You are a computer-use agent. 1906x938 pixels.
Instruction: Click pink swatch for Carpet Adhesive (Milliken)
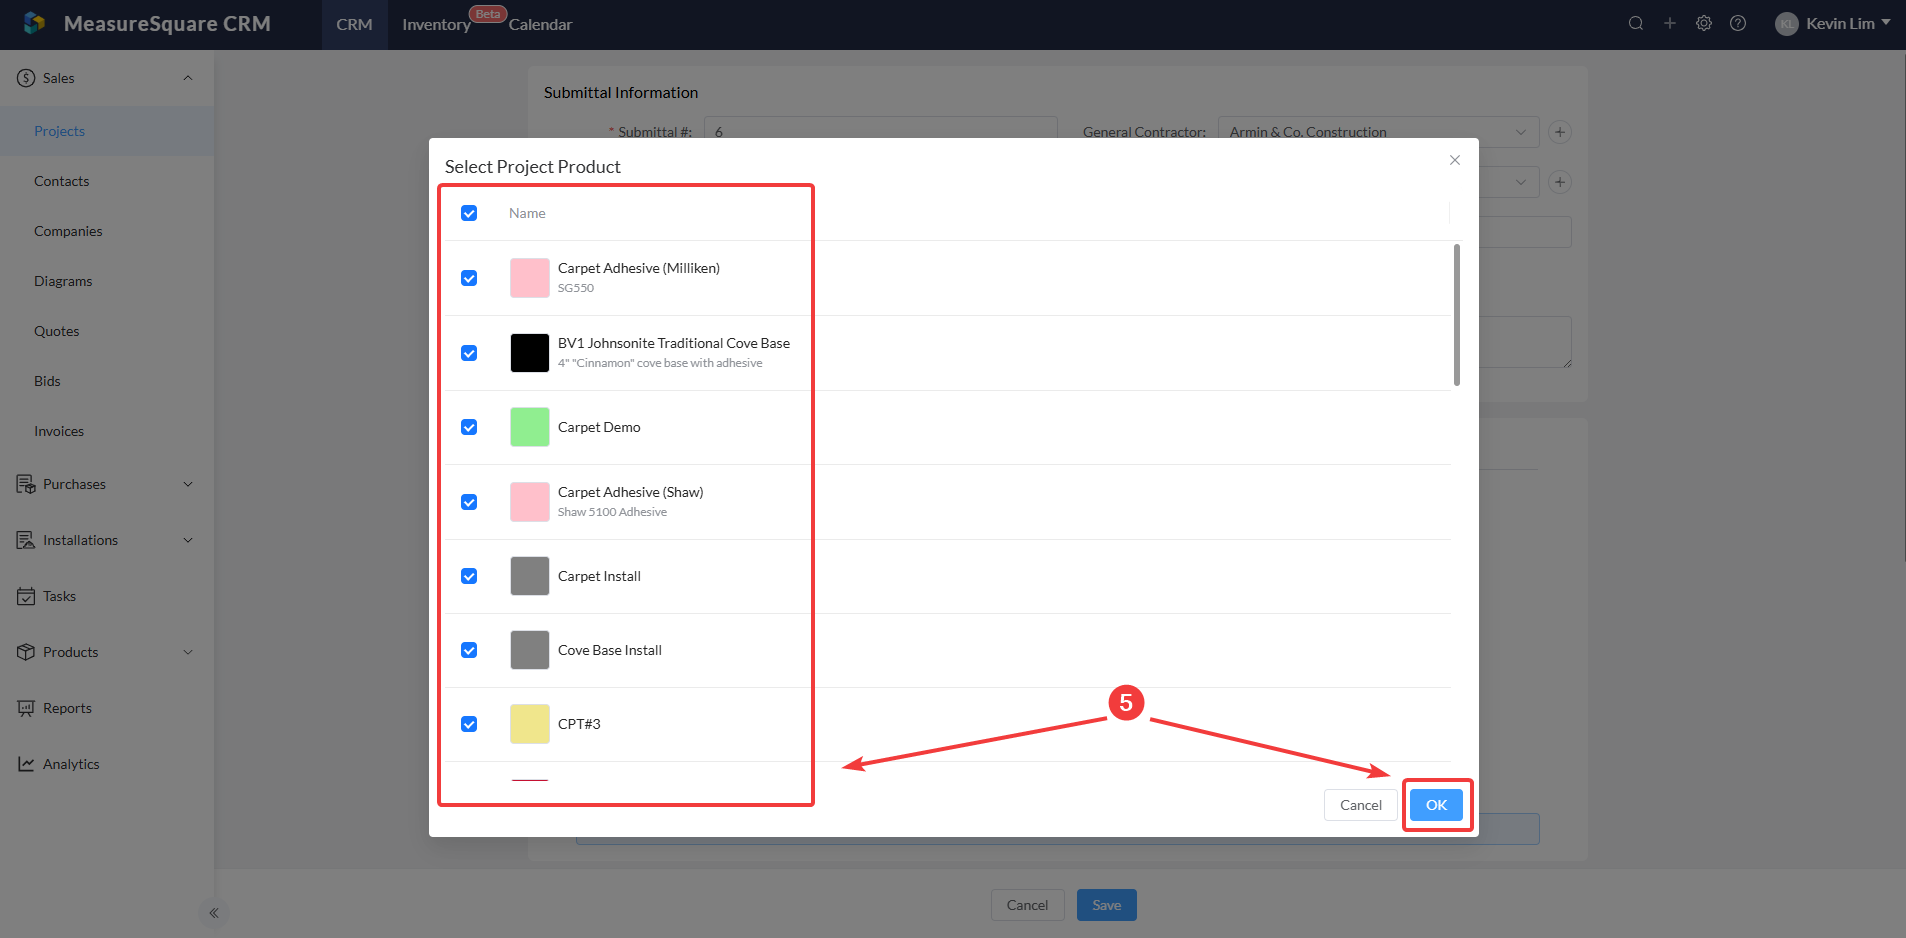coord(530,278)
